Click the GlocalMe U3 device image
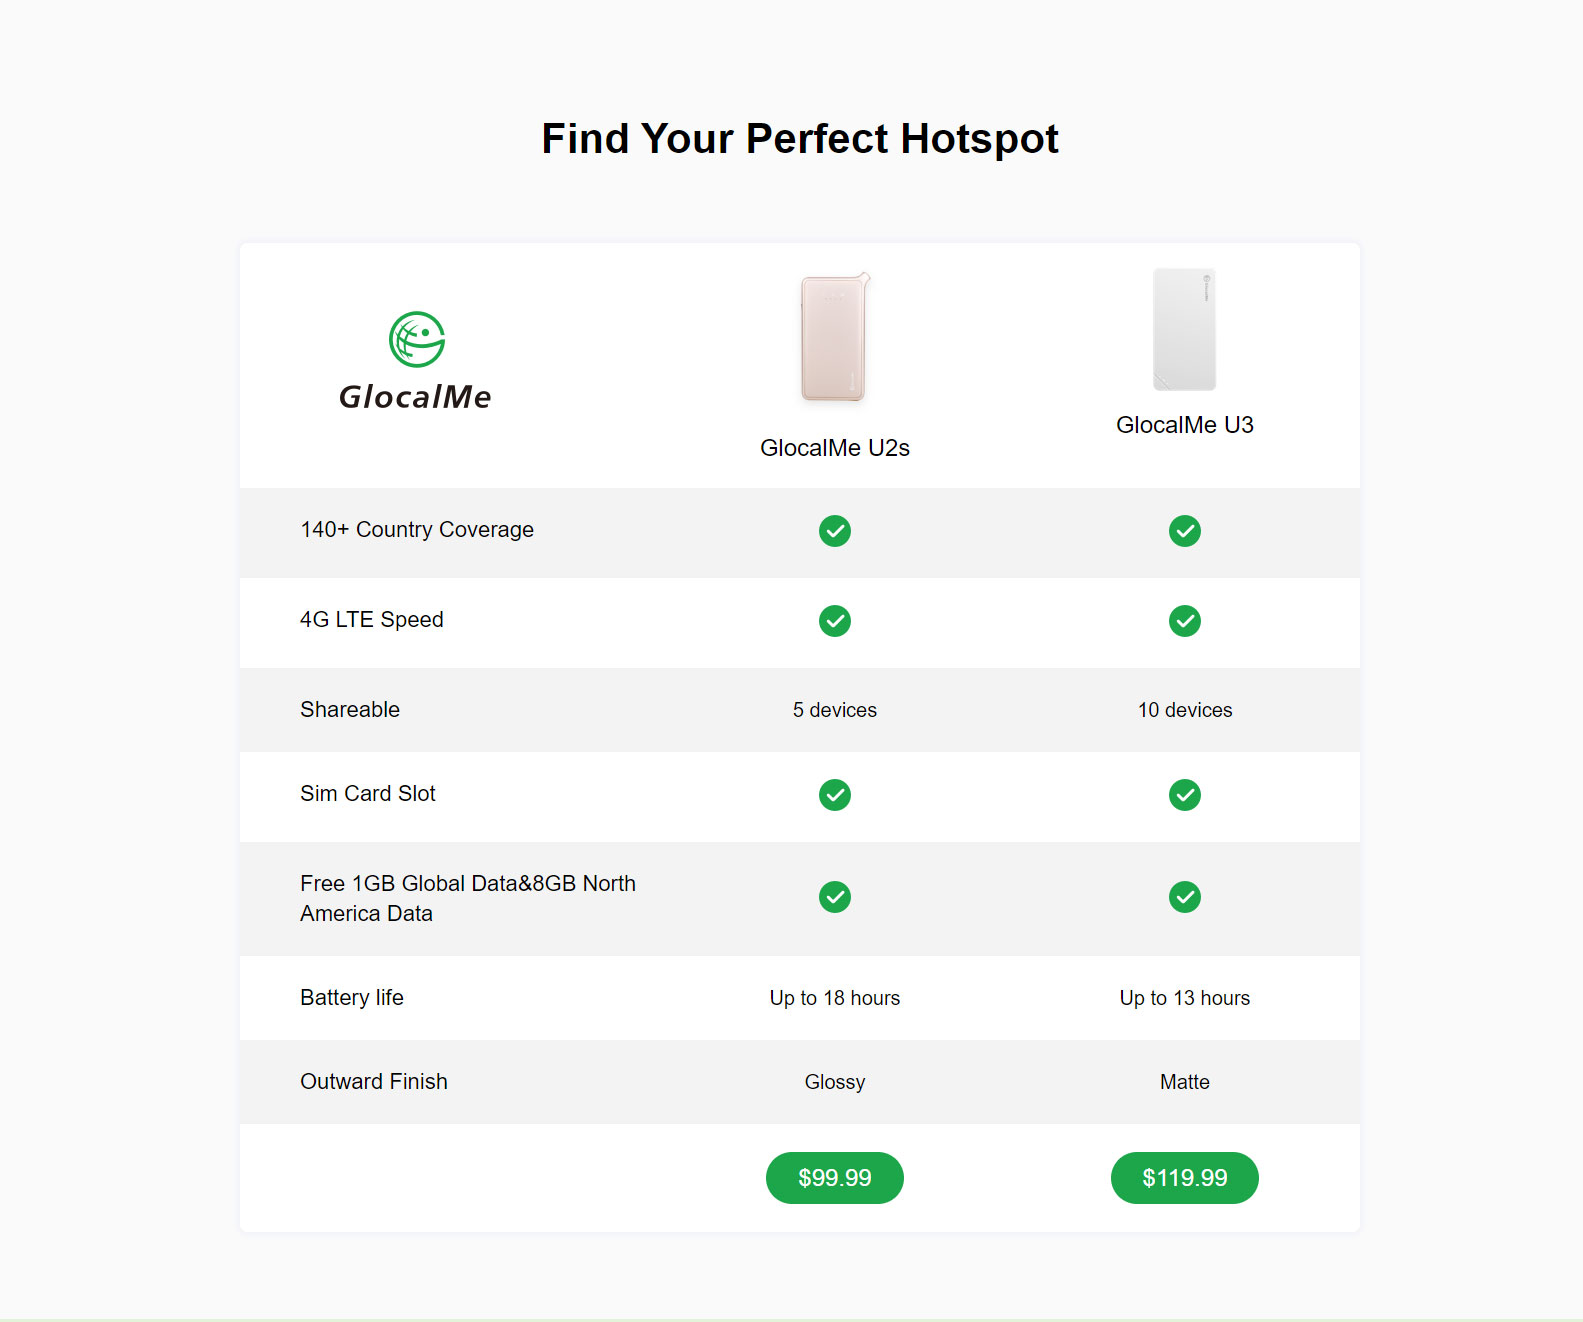 coord(1185,329)
